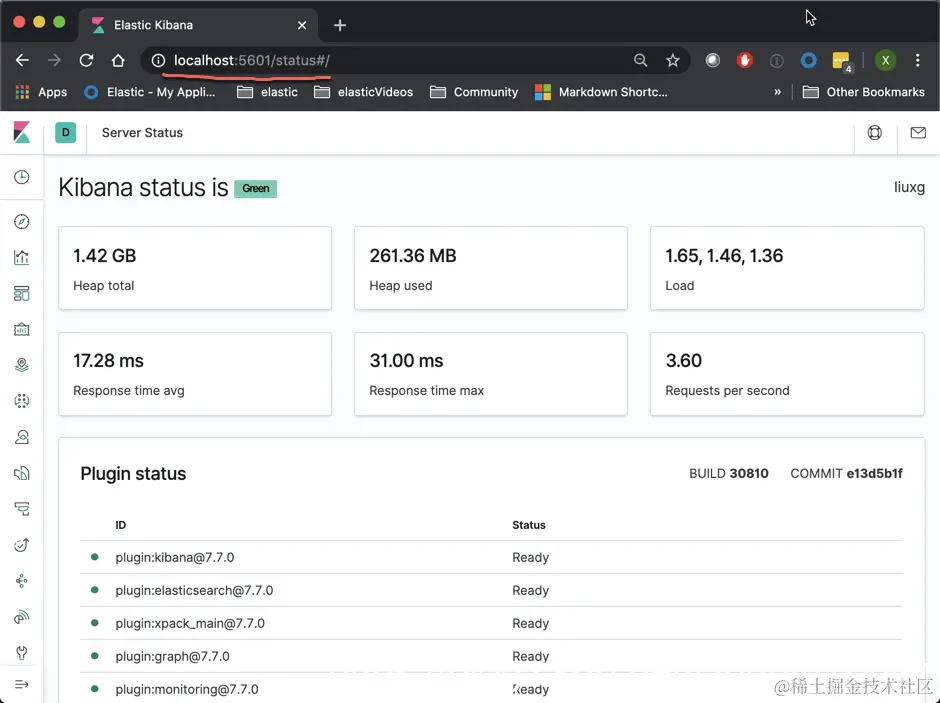Go forward in browser history
940x703 pixels.
[54, 60]
